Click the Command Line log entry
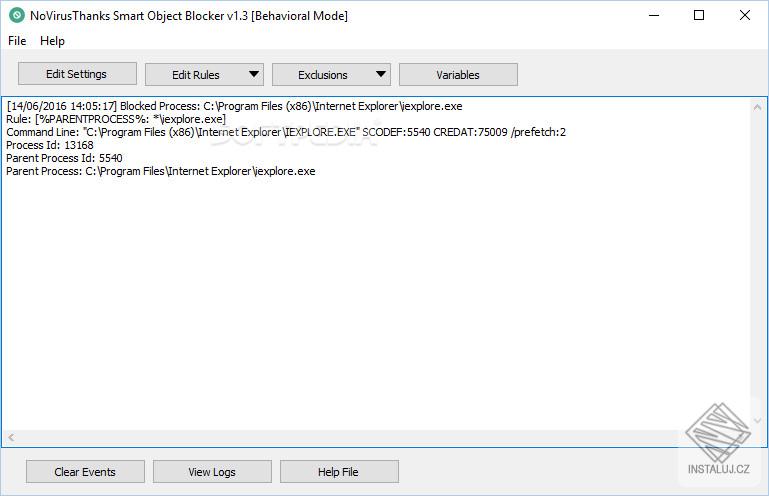This screenshot has height=496, width=769. pyautogui.click(x=286, y=132)
